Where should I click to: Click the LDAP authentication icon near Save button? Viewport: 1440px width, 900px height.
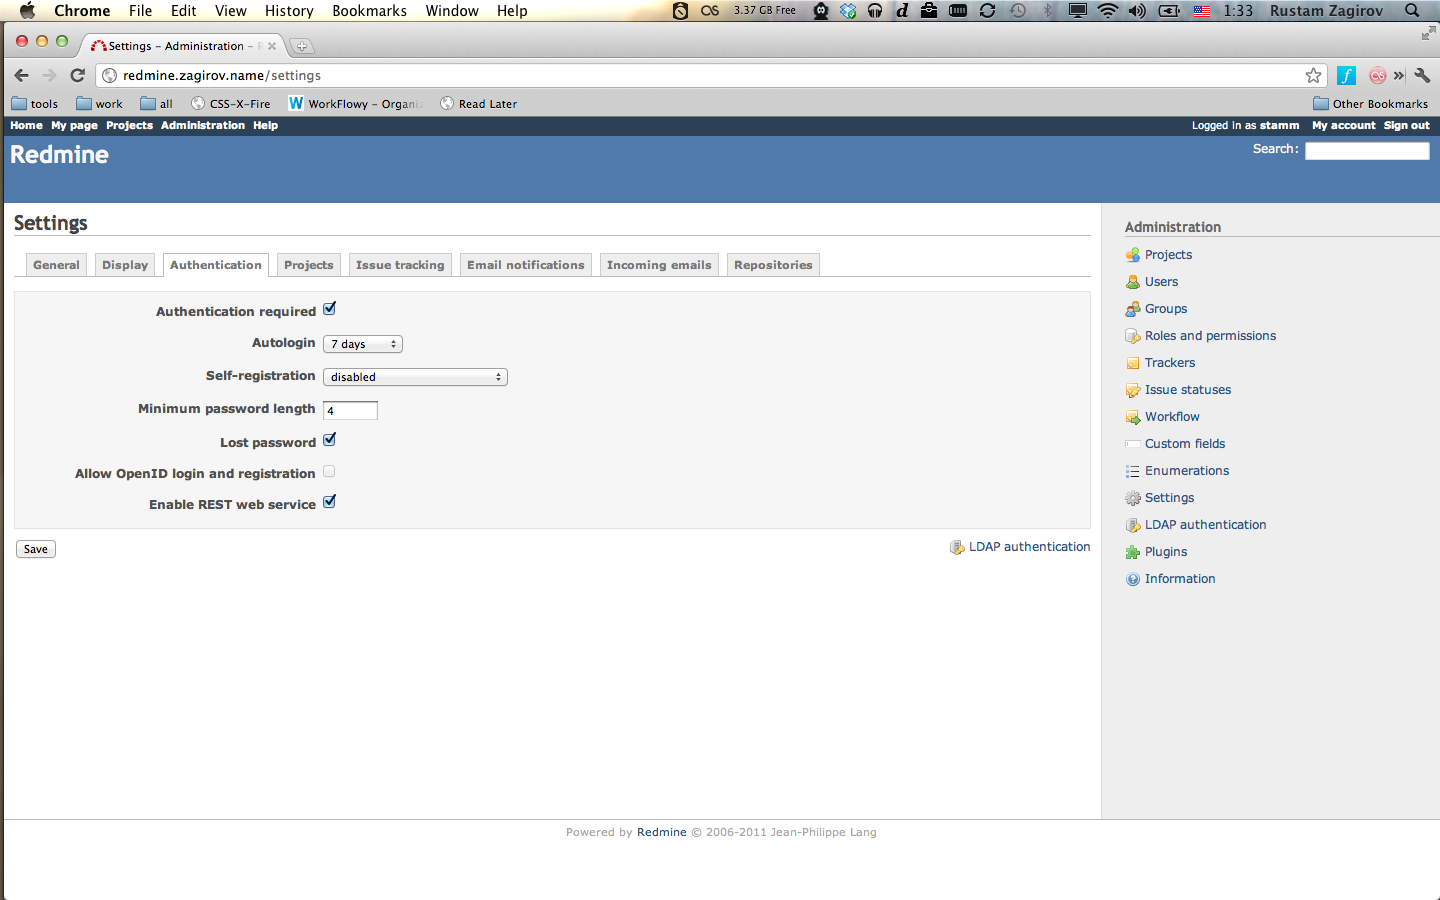click(956, 546)
